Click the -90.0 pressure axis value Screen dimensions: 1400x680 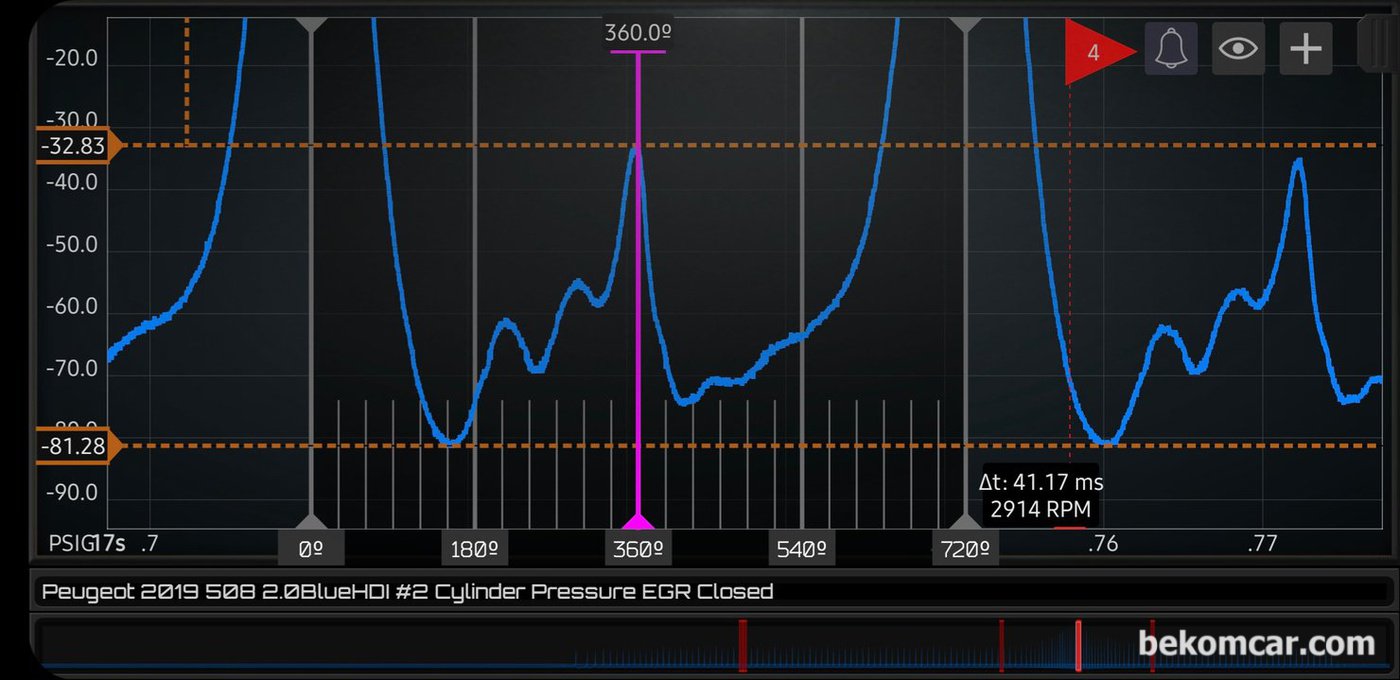pos(72,493)
